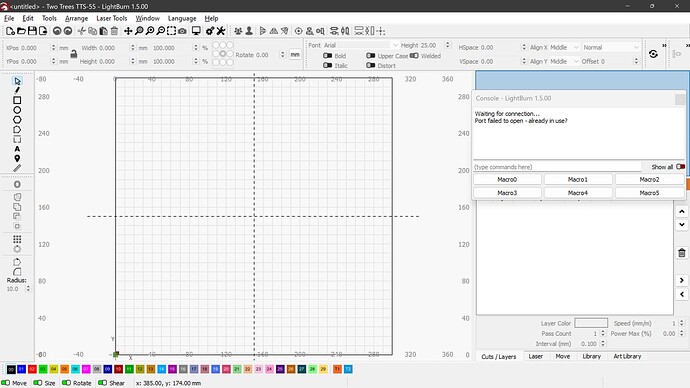Switch to the Laser tab

[536, 356]
